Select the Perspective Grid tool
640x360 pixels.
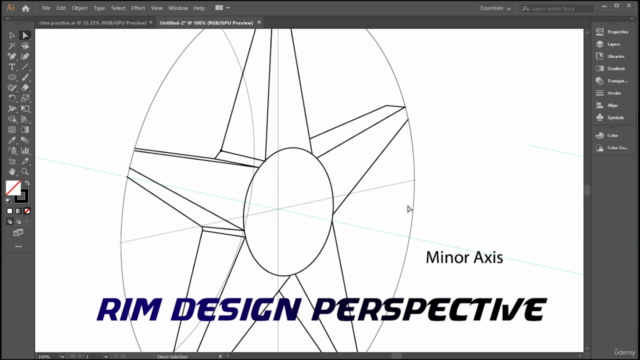click(25, 119)
